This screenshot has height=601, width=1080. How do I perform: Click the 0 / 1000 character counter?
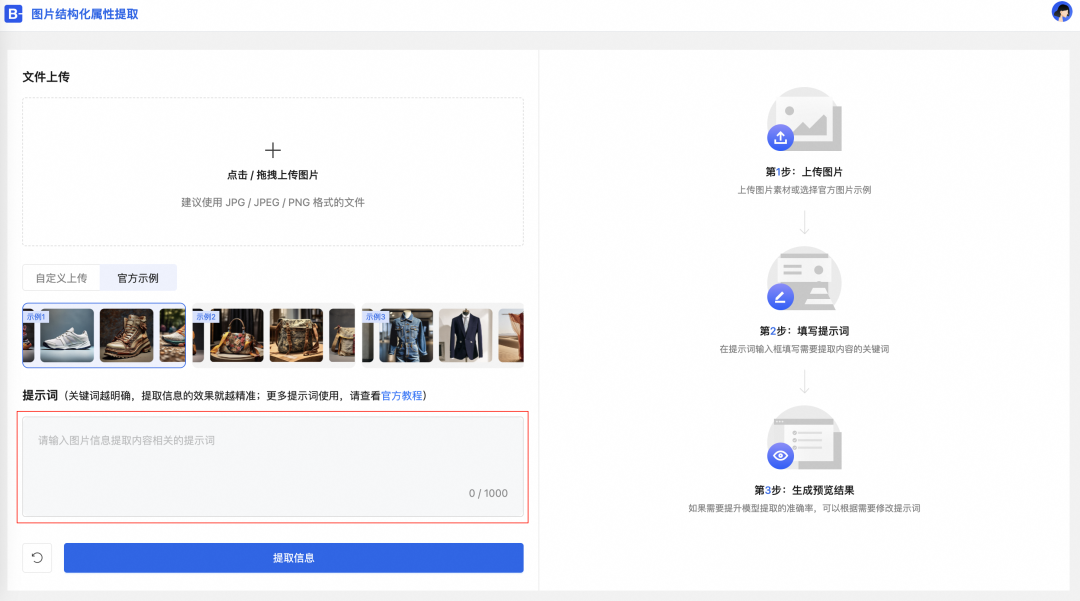pyautogui.click(x=488, y=493)
